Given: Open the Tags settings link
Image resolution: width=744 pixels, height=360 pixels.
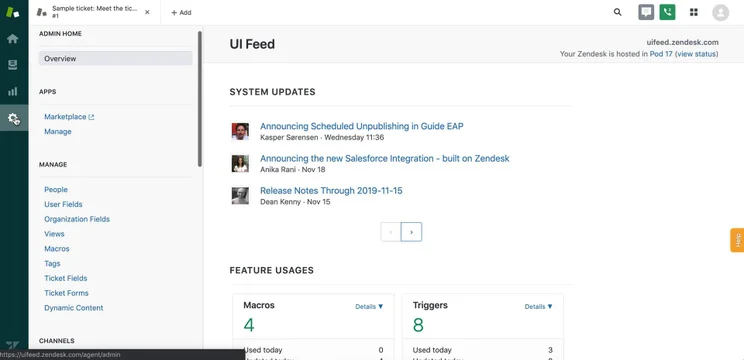Looking at the screenshot, I should [52, 263].
